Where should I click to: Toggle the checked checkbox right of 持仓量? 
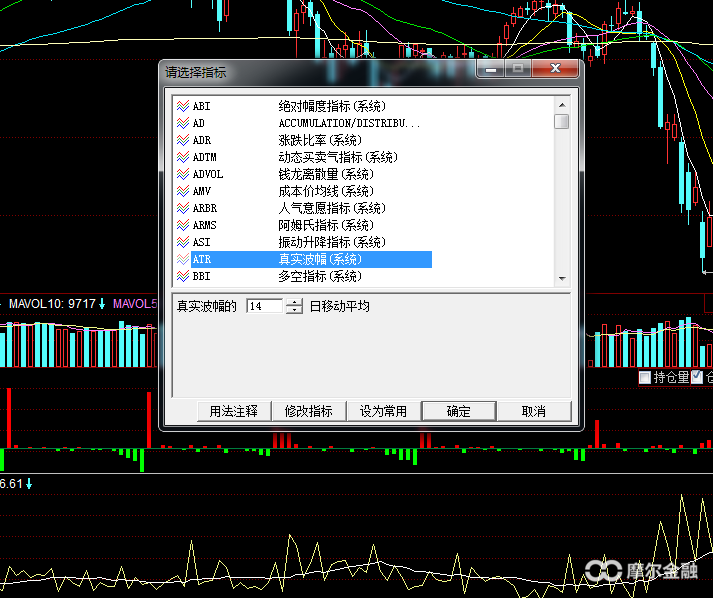tap(697, 377)
